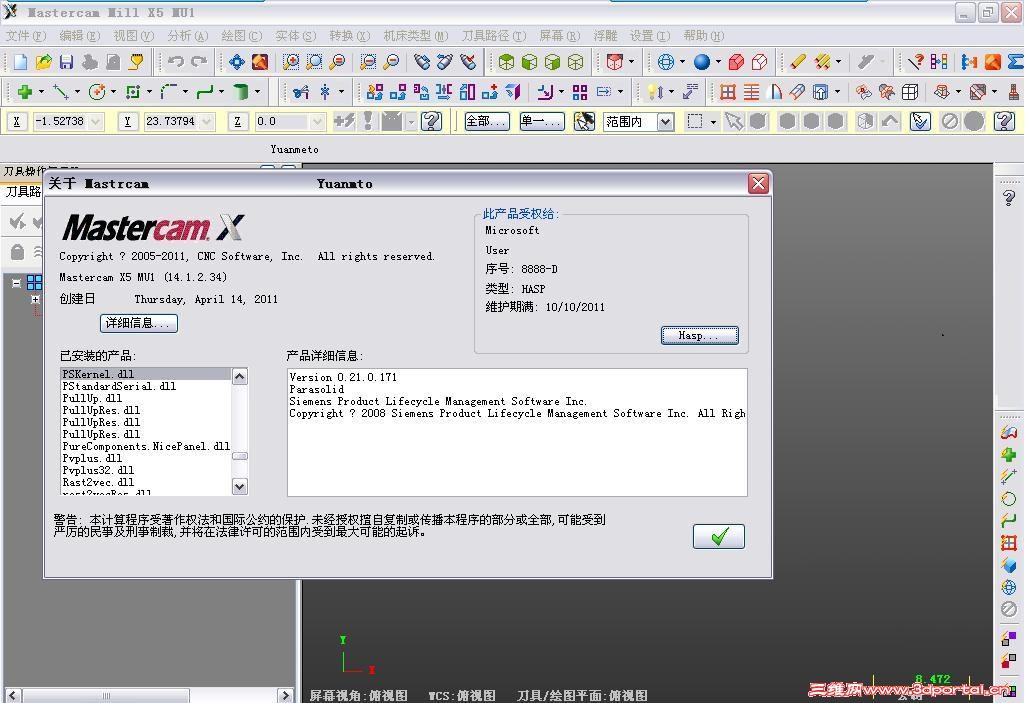The height and width of the screenshot is (703, 1029).
Task: Click the wireframe globe icon
Action: pyautogui.click(x=666, y=62)
